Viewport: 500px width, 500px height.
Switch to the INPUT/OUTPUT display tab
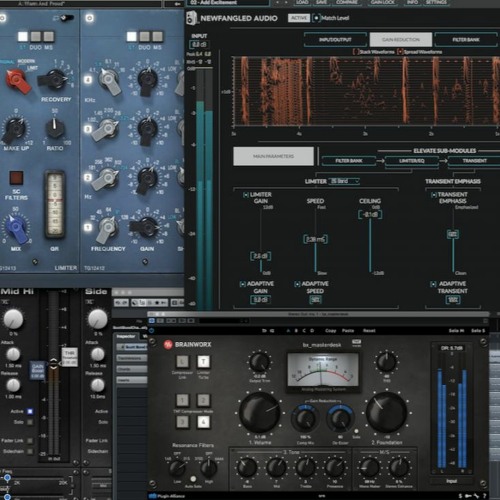point(335,40)
